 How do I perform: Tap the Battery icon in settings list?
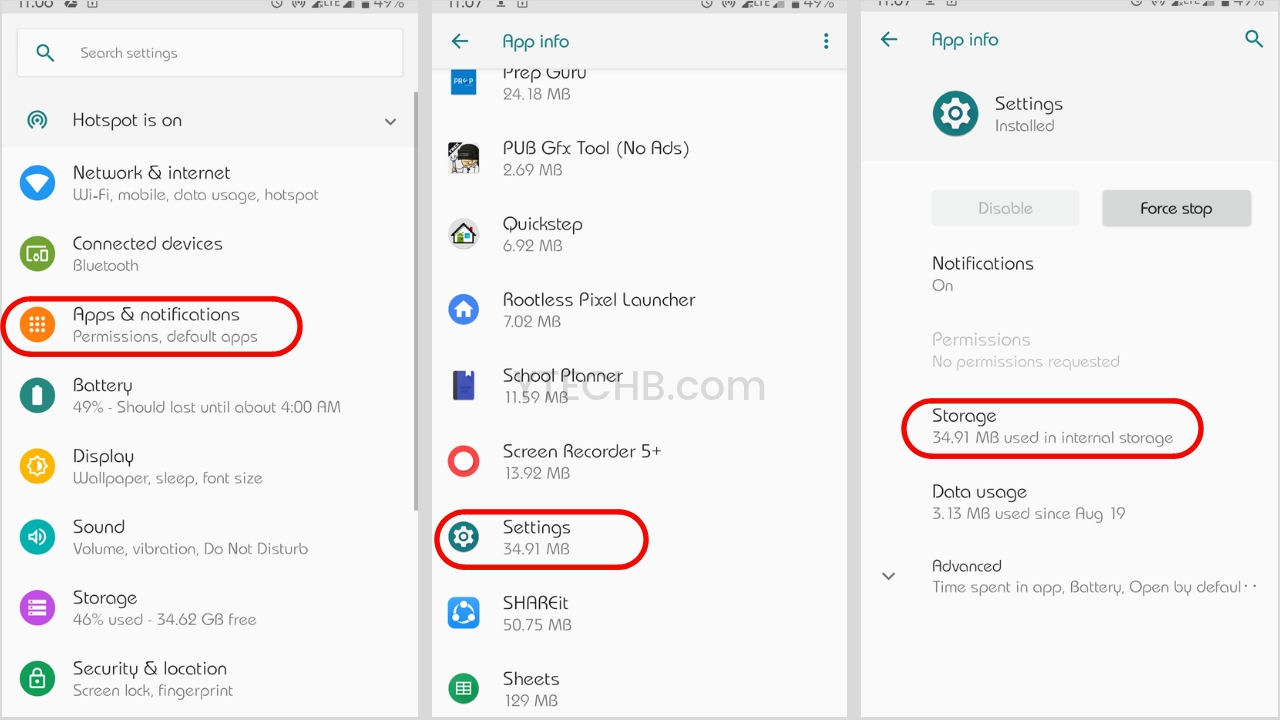tap(38, 396)
